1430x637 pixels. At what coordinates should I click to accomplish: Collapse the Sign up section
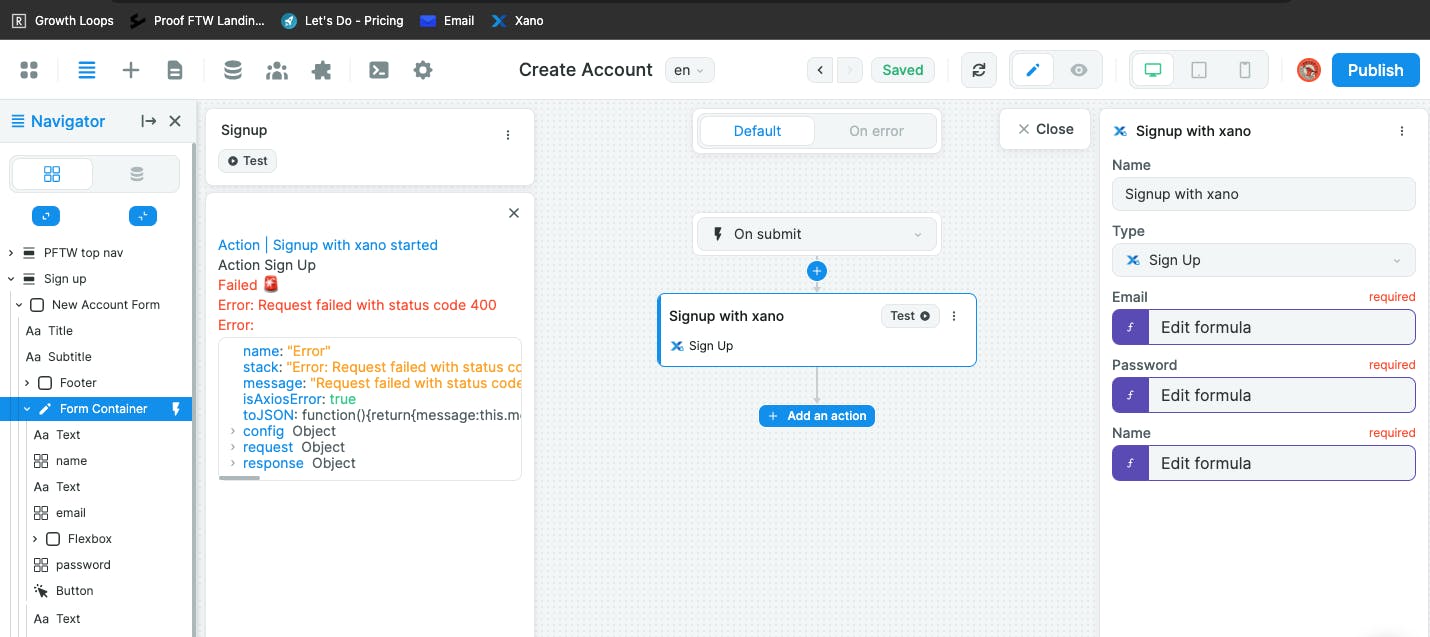(10, 279)
